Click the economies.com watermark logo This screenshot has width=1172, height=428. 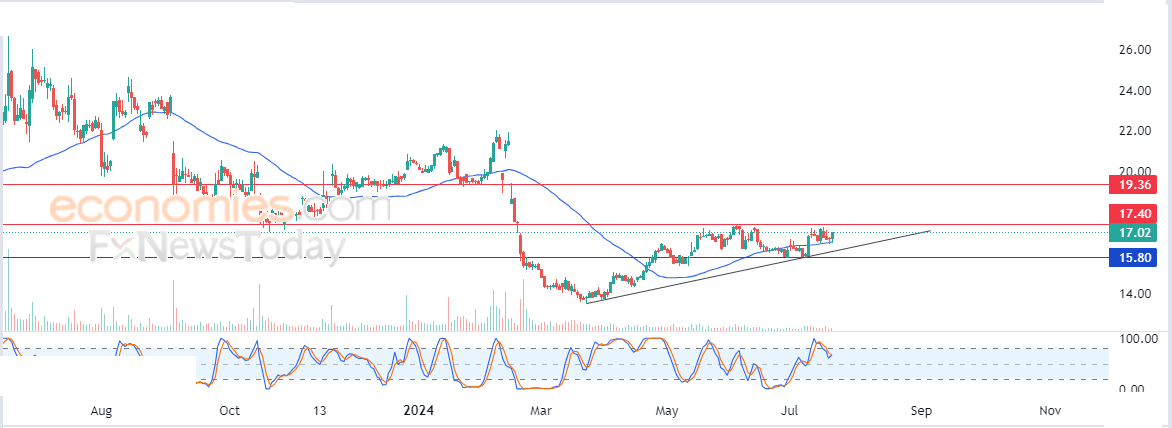click(x=209, y=207)
